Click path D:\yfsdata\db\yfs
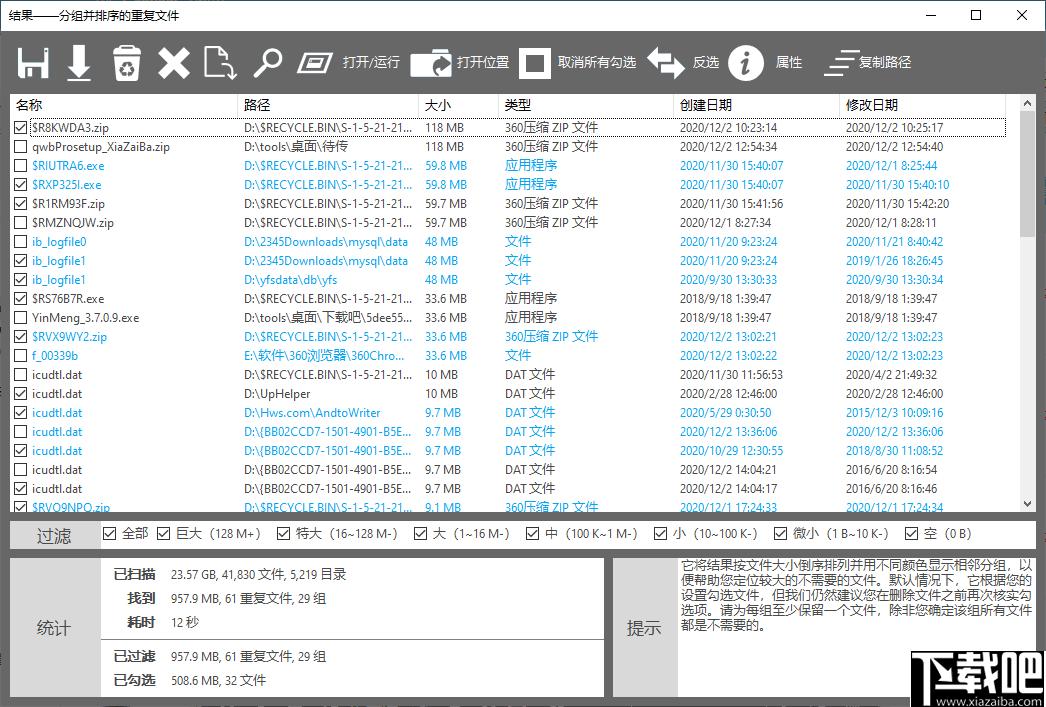Image resolution: width=1046 pixels, height=707 pixels. [290, 279]
